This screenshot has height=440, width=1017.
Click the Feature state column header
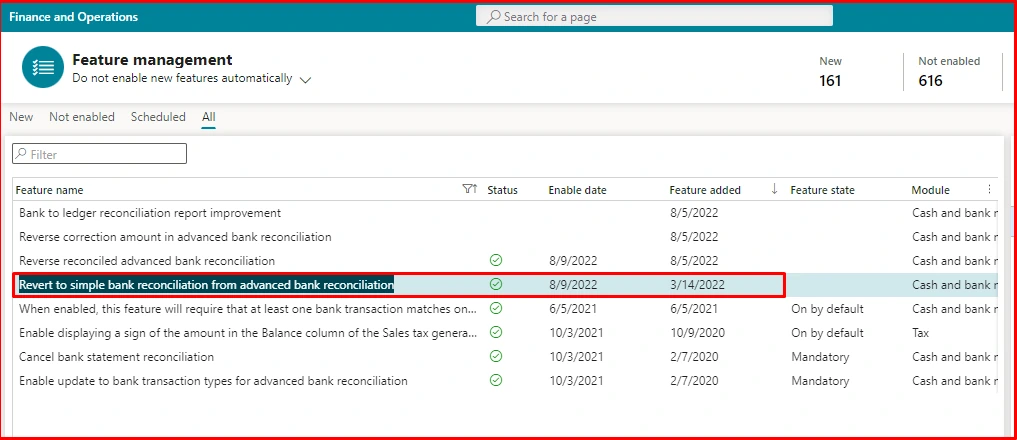822,190
